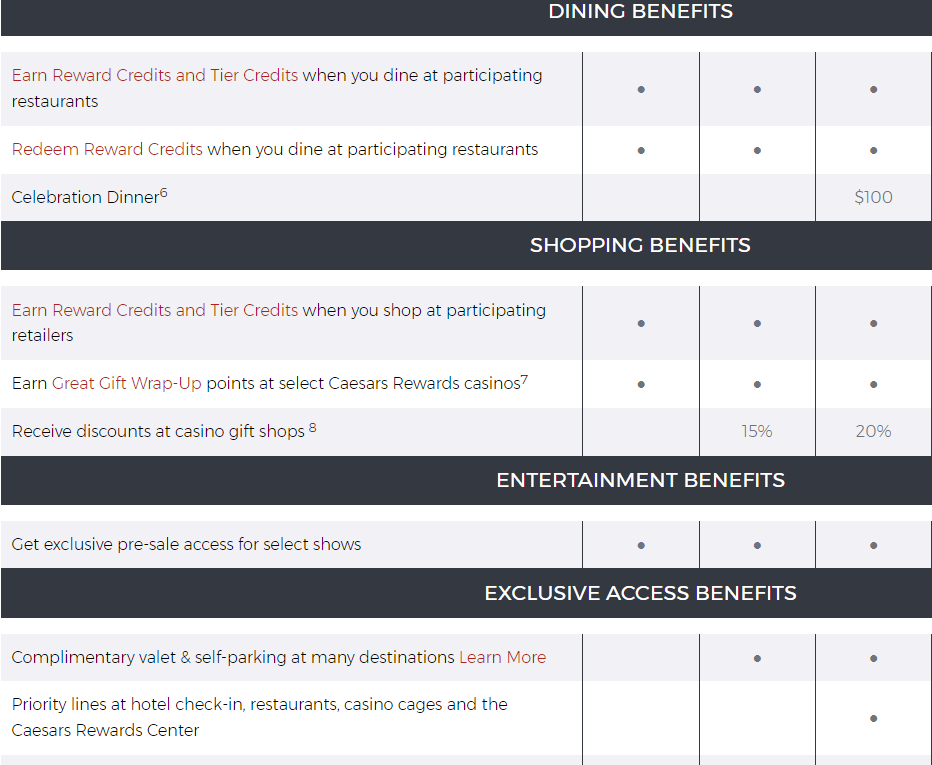Click the DINING BENEFITS section header
This screenshot has height=765, width=932.
[x=640, y=12]
